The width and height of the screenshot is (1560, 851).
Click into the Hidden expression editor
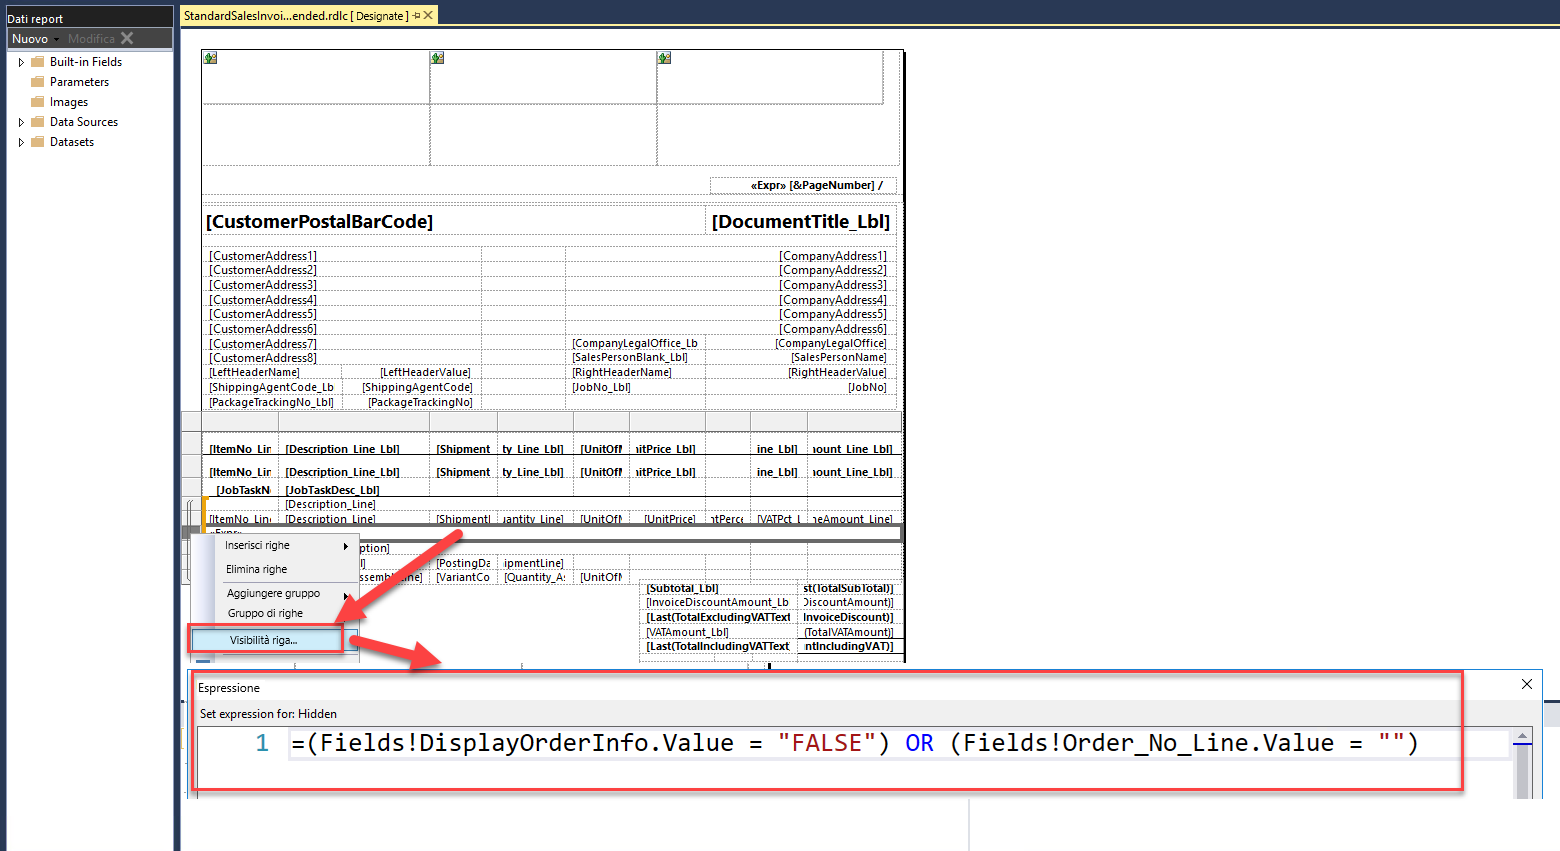(898, 744)
